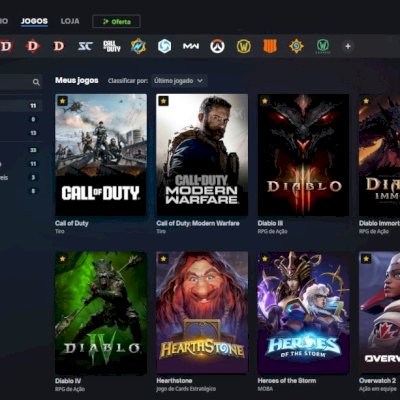Viewport: 400px width, 400px height.
Task: Select sidebar filter row with count 13
Action: tap(21, 133)
